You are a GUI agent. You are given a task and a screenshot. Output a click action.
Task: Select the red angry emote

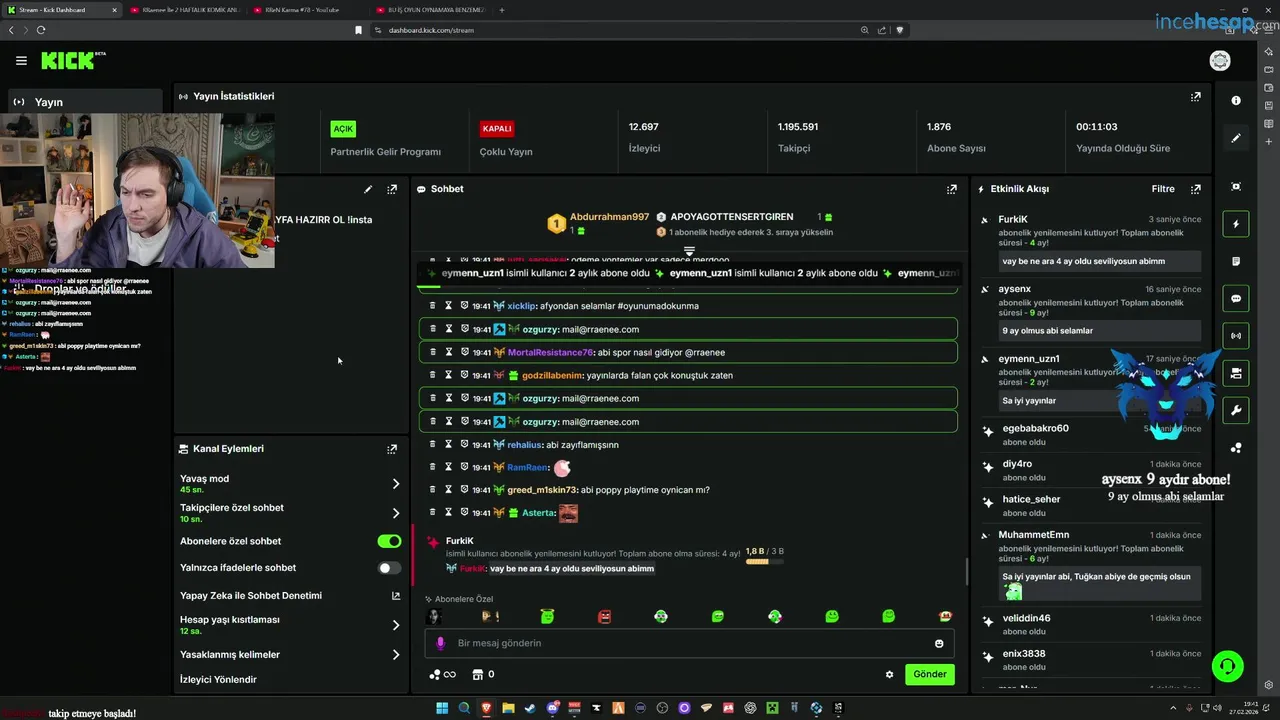604,617
